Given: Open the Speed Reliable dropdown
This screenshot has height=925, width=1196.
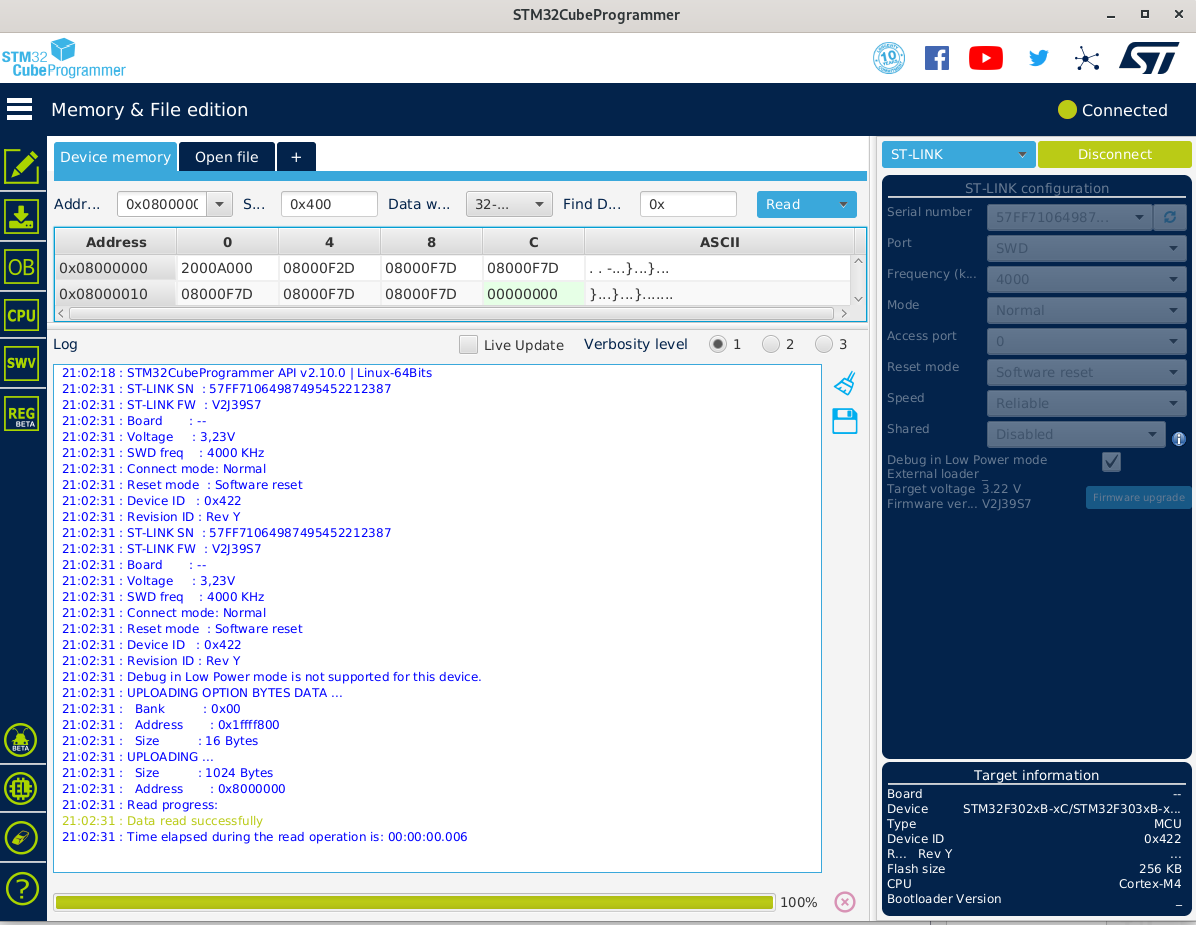Looking at the screenshot, I should pyautogui.click(x=1086, y=403).
